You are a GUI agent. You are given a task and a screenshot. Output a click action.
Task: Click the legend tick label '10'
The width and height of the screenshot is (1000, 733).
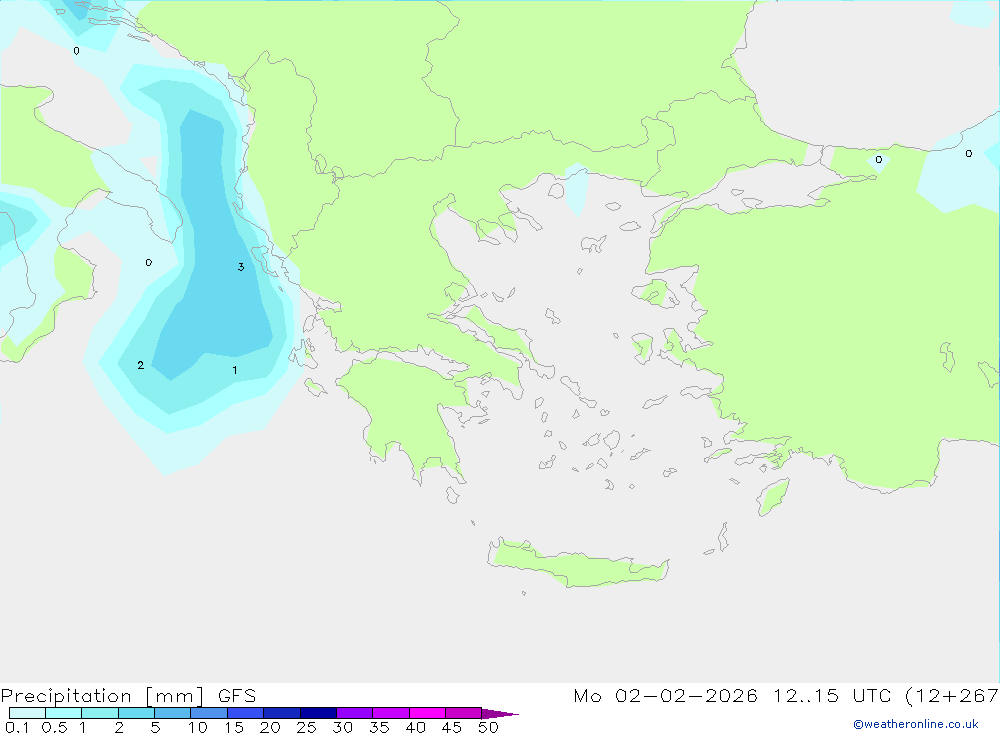tap(198, 727)
